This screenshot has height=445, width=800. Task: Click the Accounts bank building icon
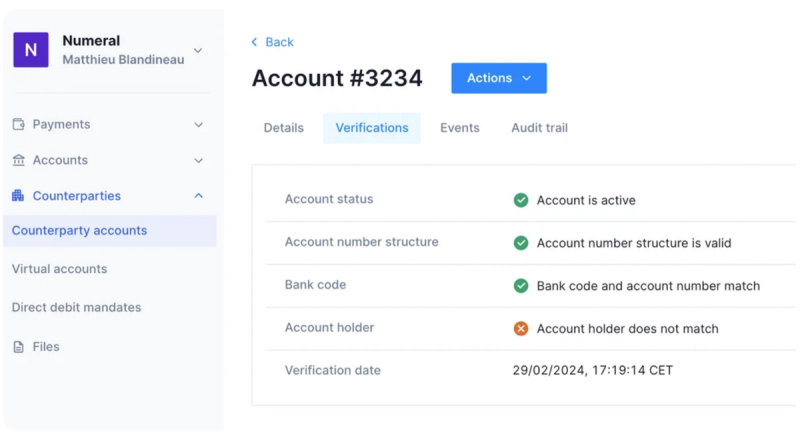18,160
